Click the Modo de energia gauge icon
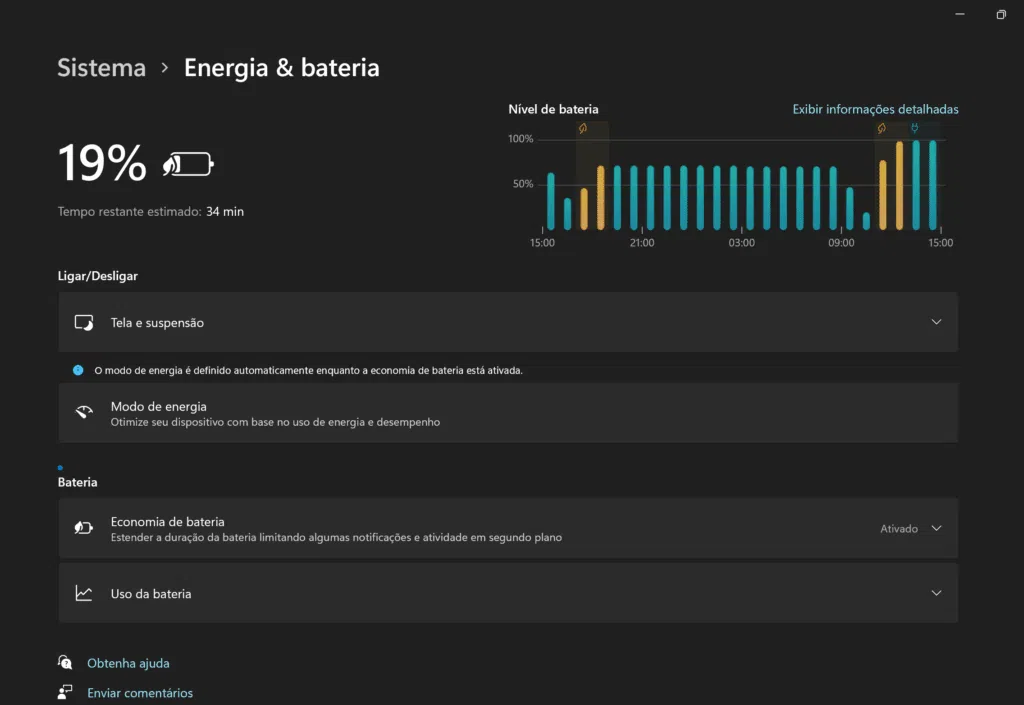 coord(84,413)
